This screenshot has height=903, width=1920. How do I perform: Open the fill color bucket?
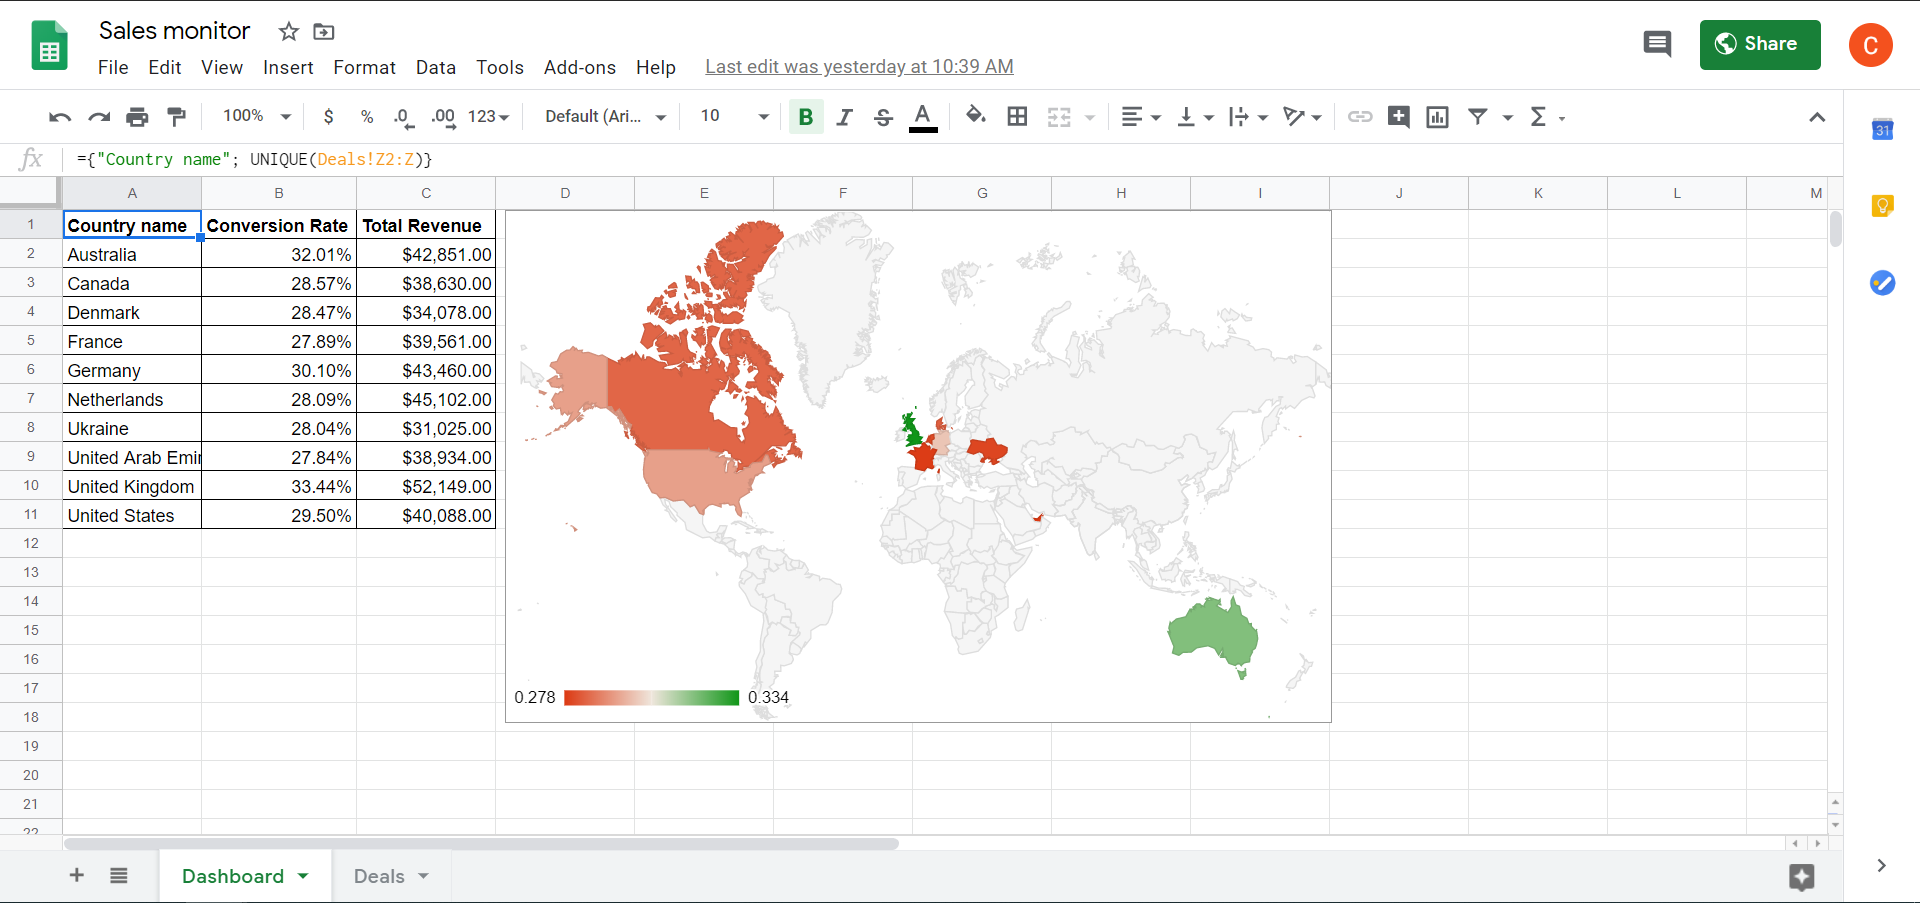point(976,116)
